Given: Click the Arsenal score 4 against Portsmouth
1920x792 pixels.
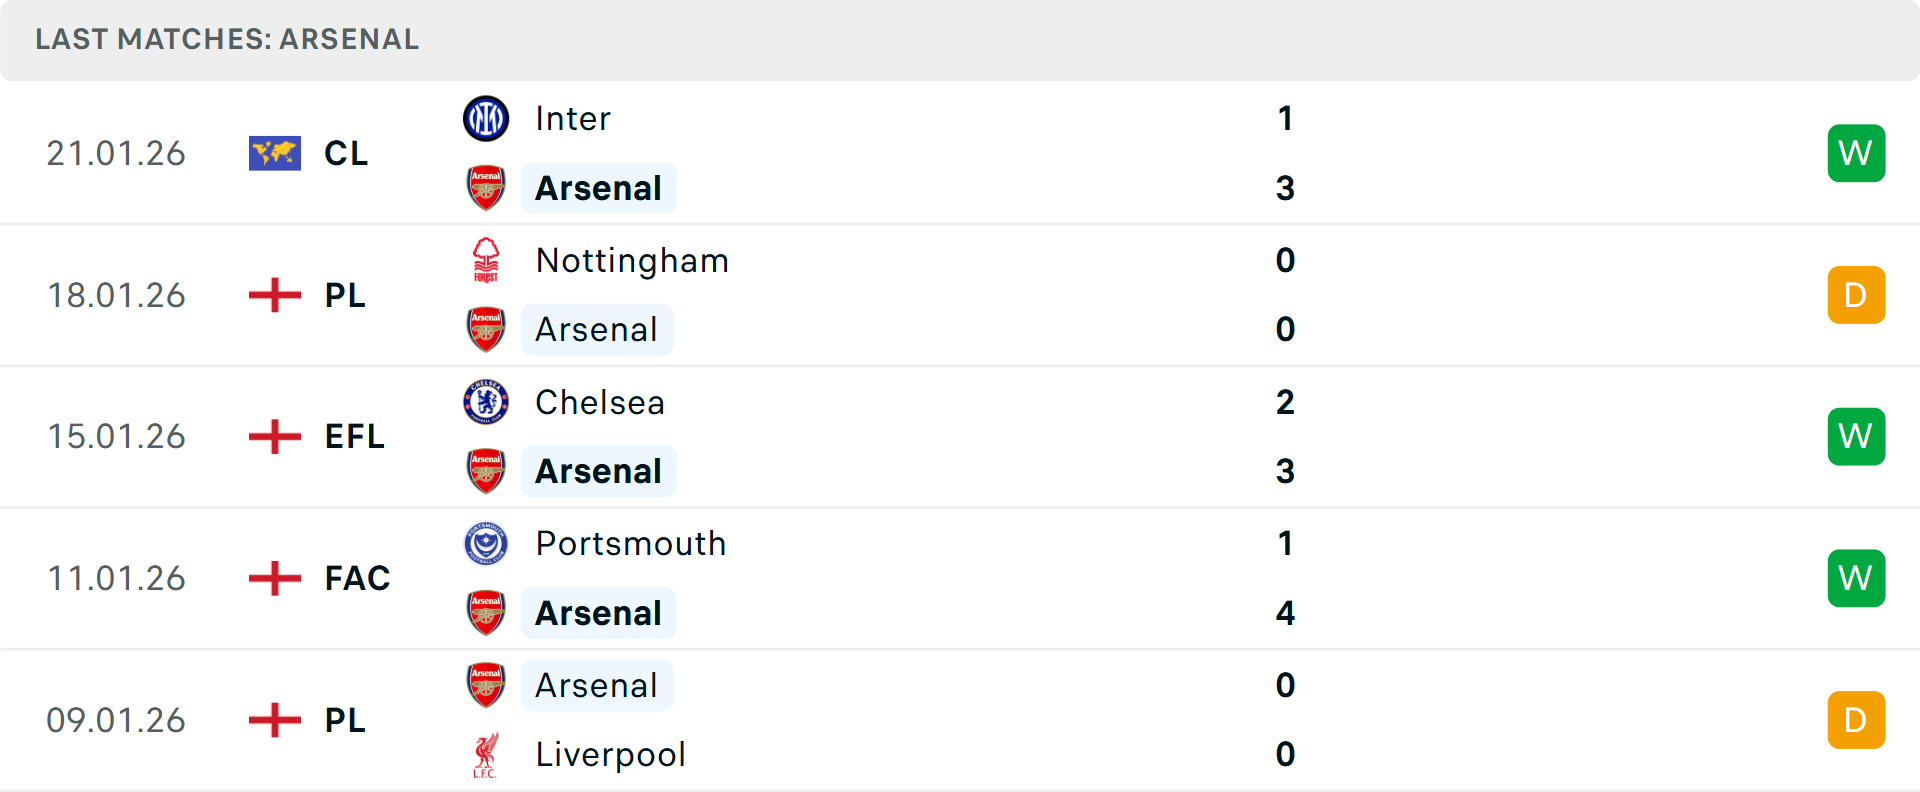Looking at the screenshot, I should 1285,613.
